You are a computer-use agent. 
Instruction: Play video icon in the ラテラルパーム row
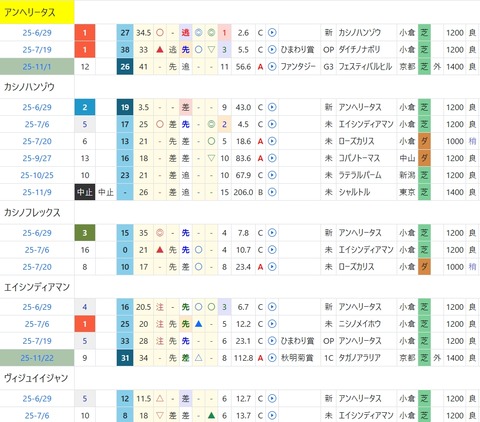(x=272, y=175)
